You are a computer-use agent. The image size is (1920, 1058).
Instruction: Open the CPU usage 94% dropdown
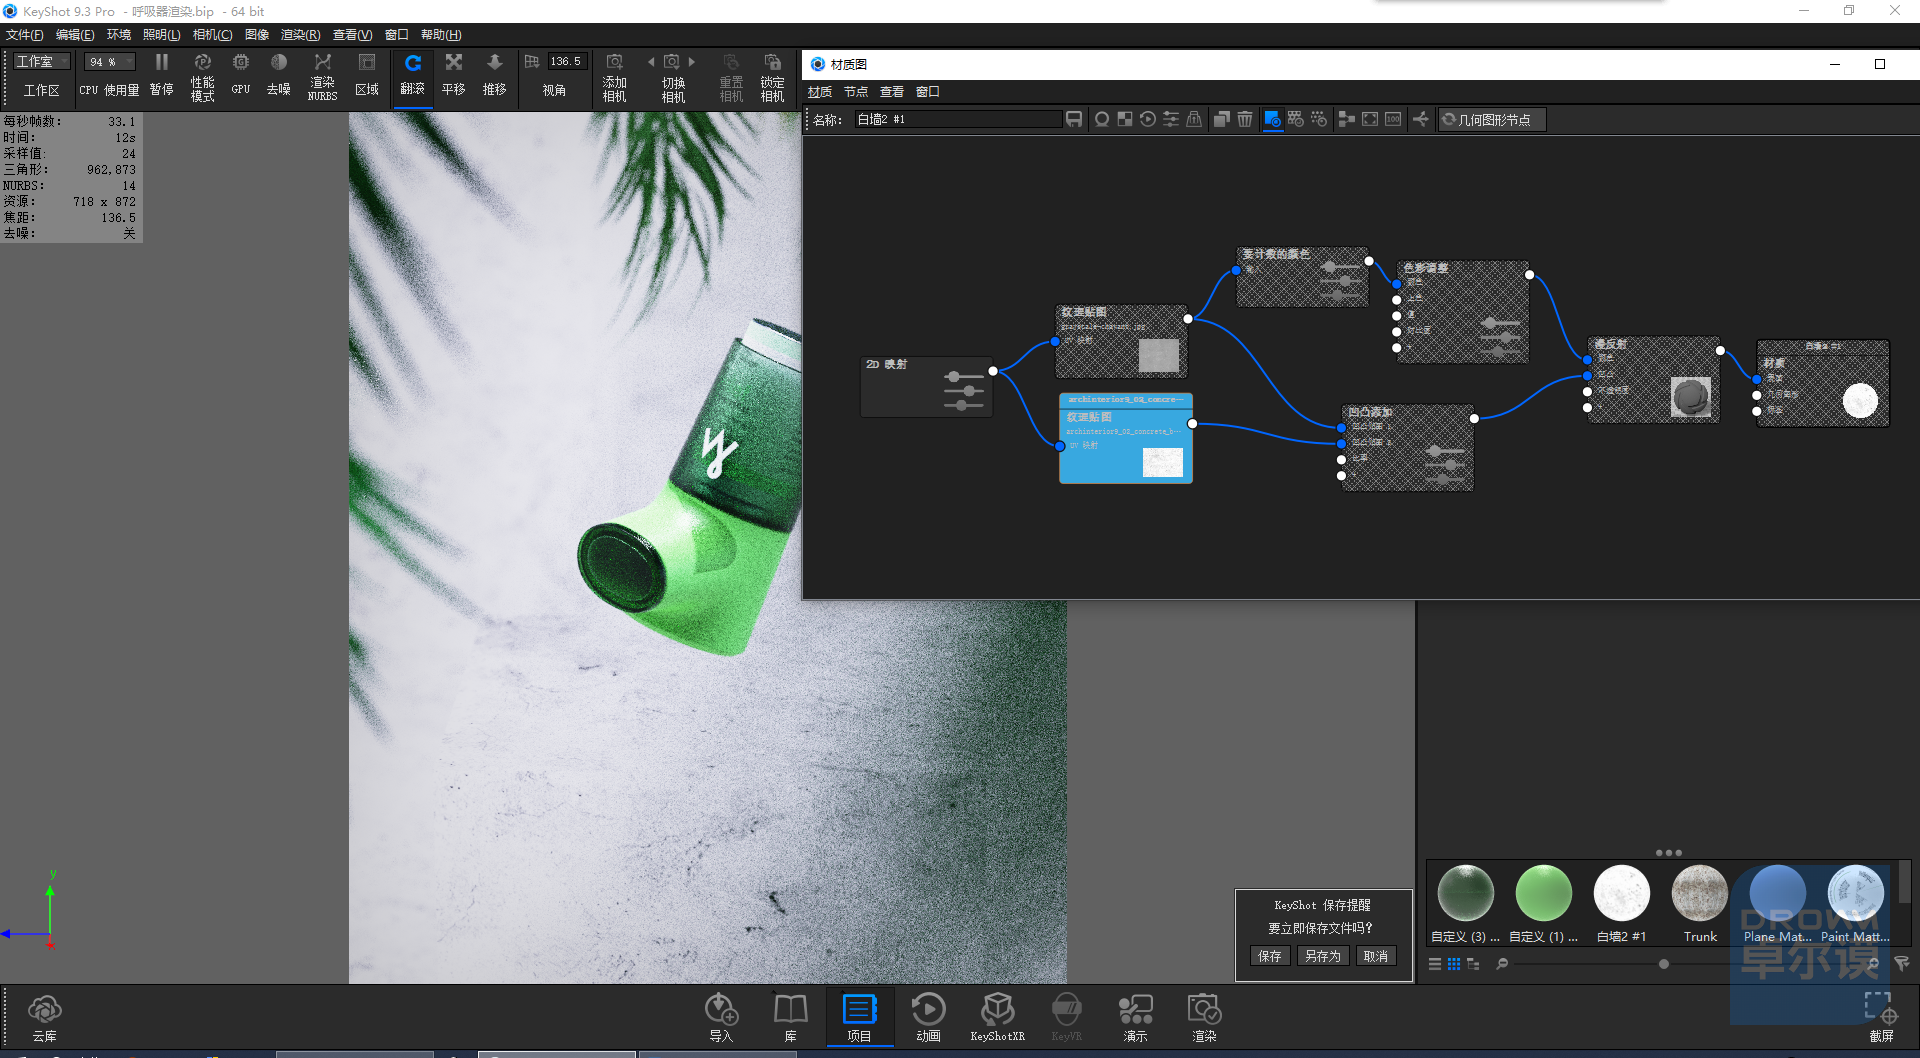109,62
